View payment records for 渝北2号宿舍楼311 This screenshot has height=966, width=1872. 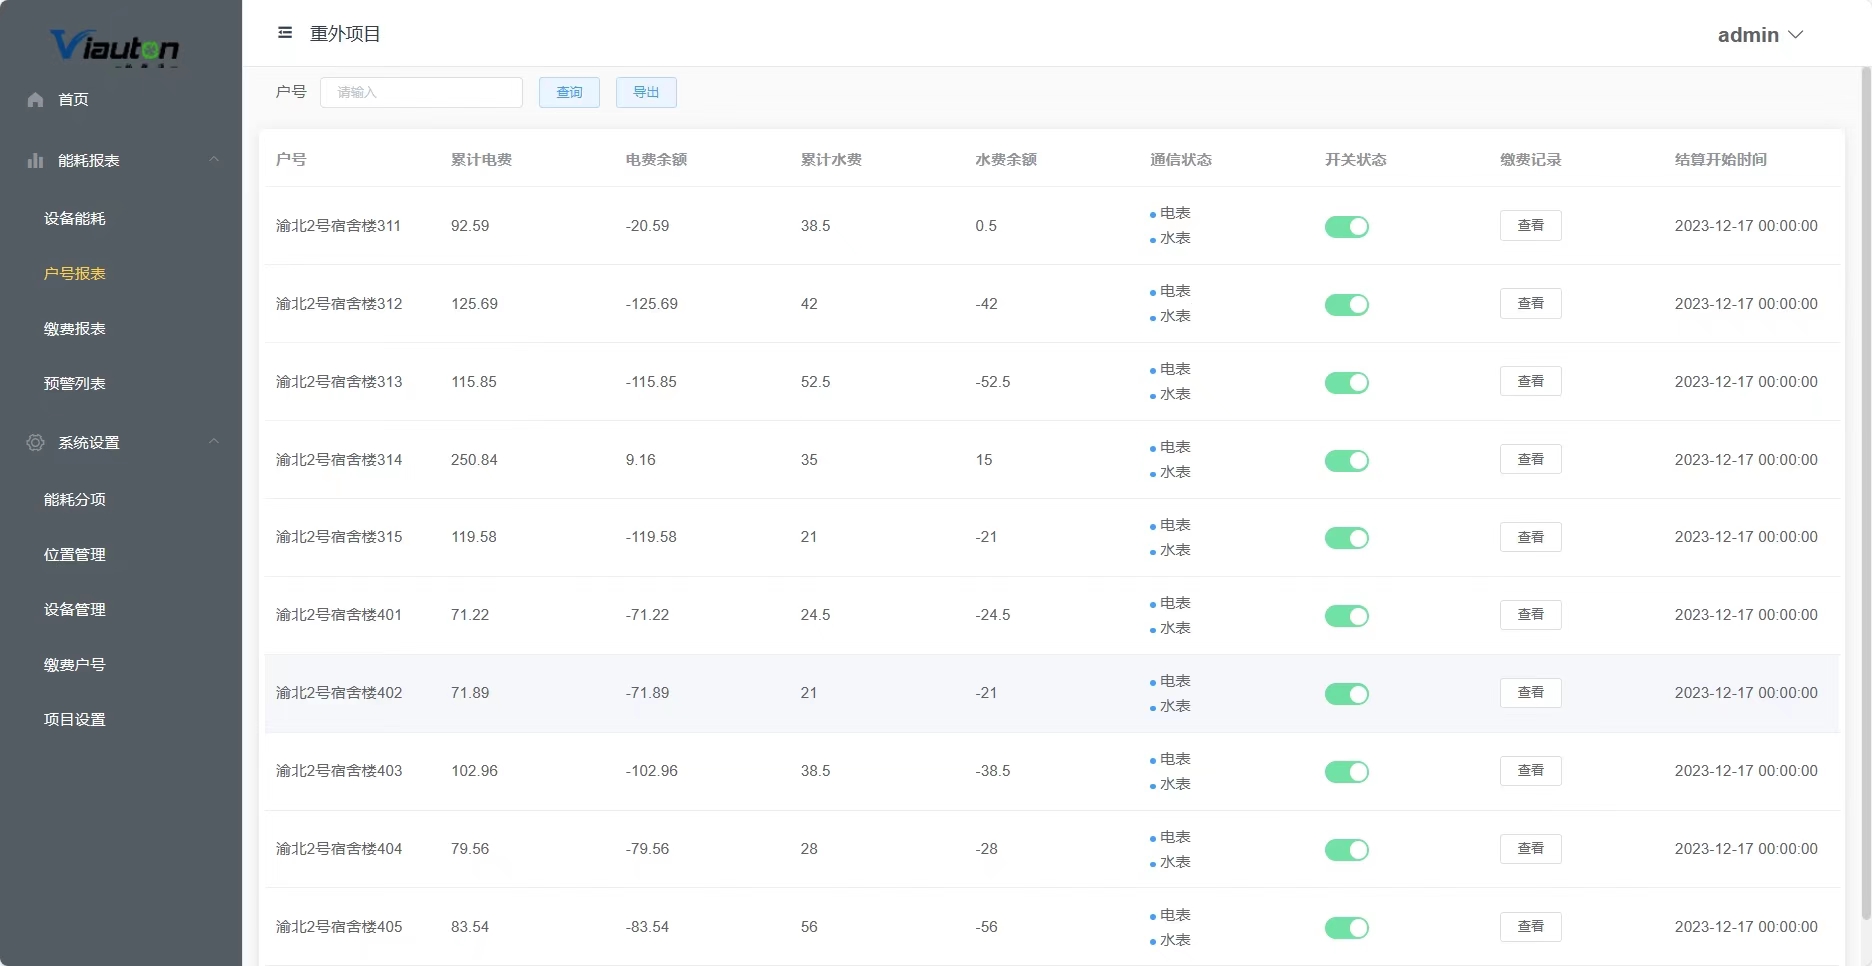(x=1530, y=226)
